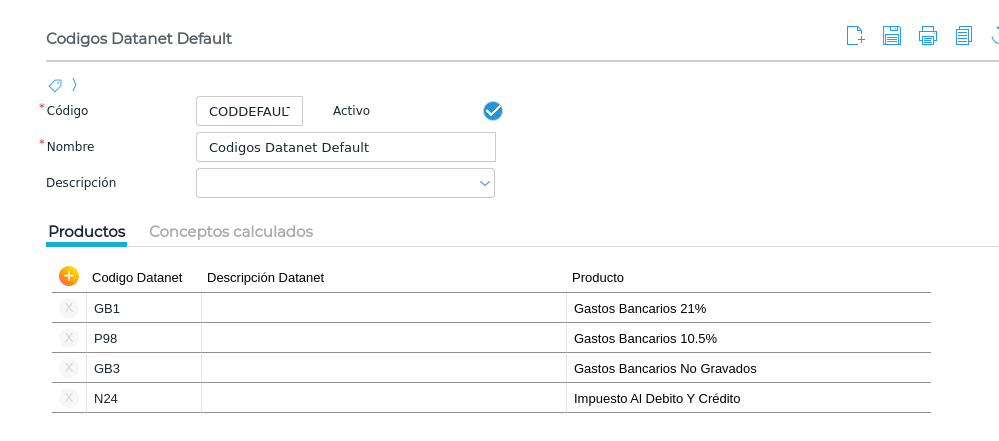Remove the N24 row
999x441 pixels.
click(x=69, y=398)
